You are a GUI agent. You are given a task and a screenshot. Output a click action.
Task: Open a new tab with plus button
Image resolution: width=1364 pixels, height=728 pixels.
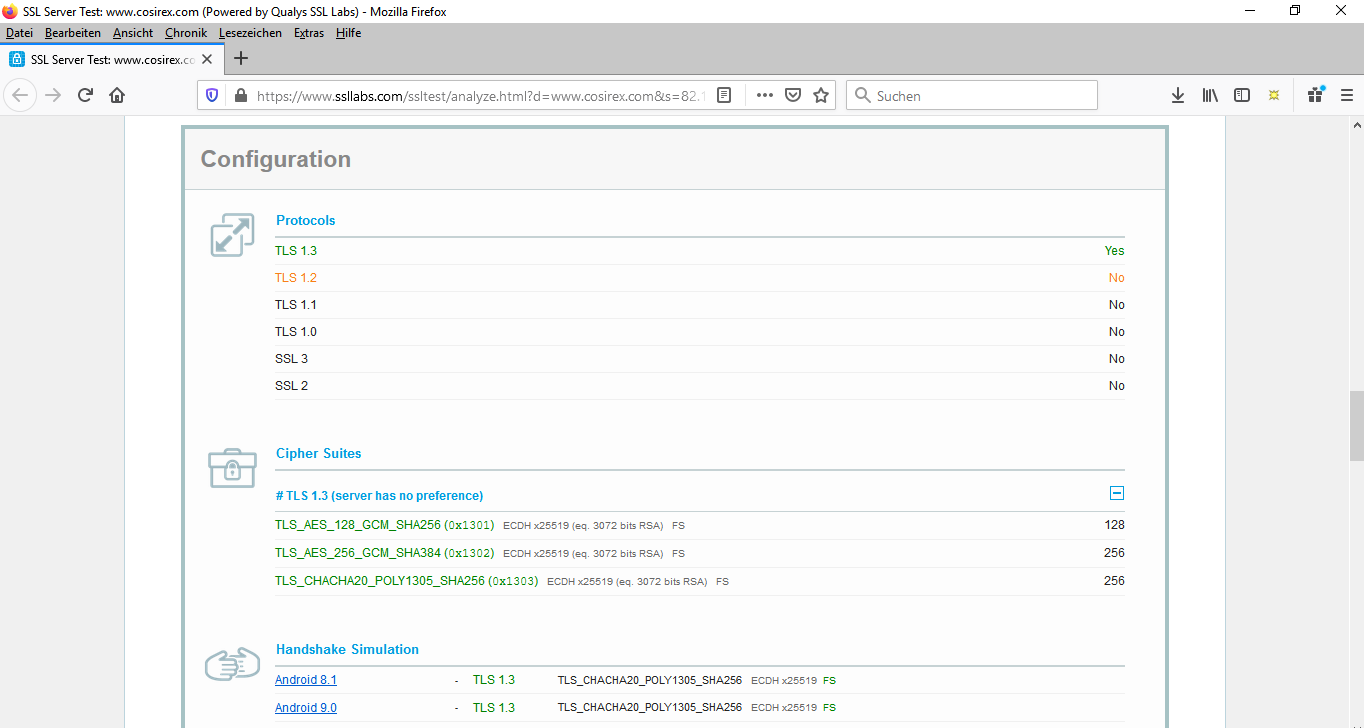point(240,58)
